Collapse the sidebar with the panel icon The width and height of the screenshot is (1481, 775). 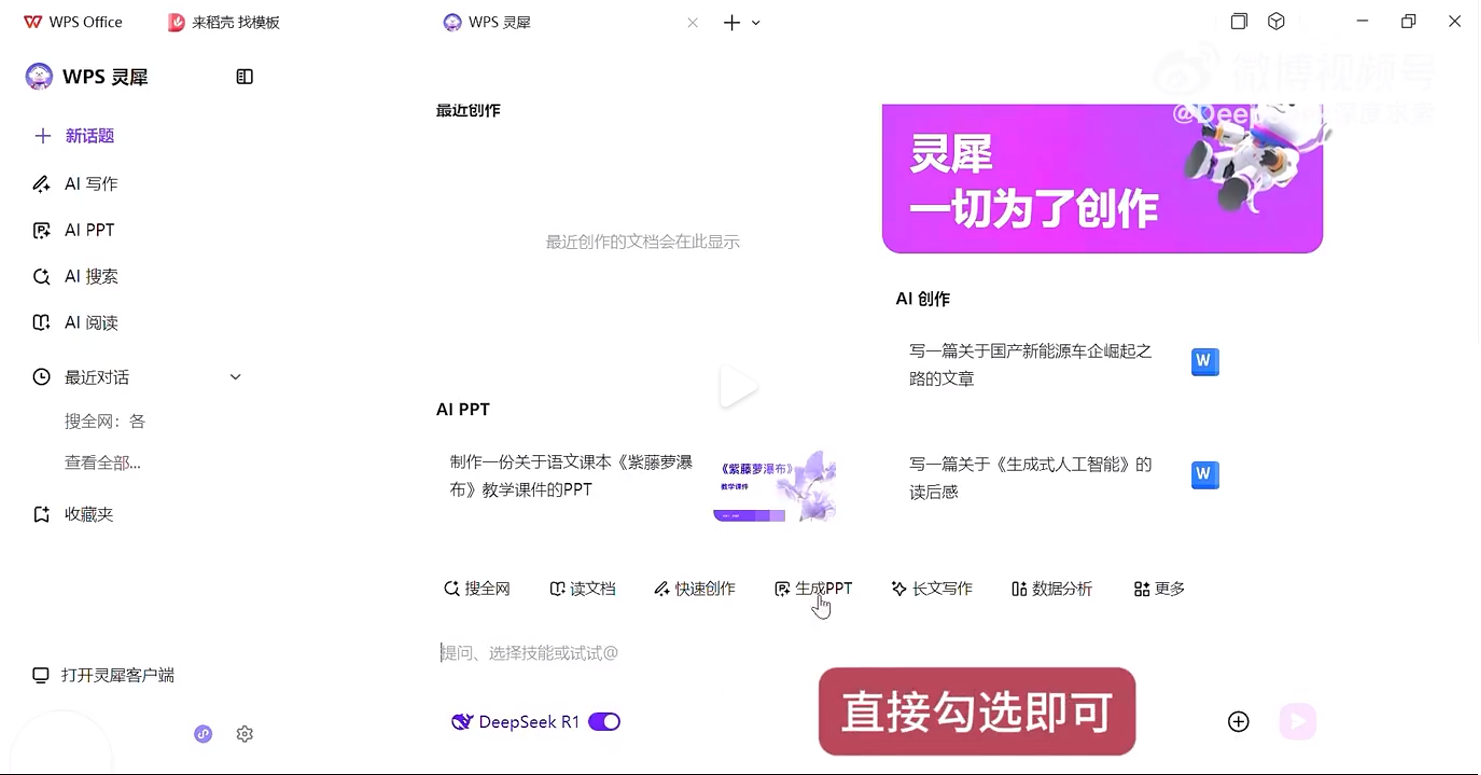pos(244,77)
